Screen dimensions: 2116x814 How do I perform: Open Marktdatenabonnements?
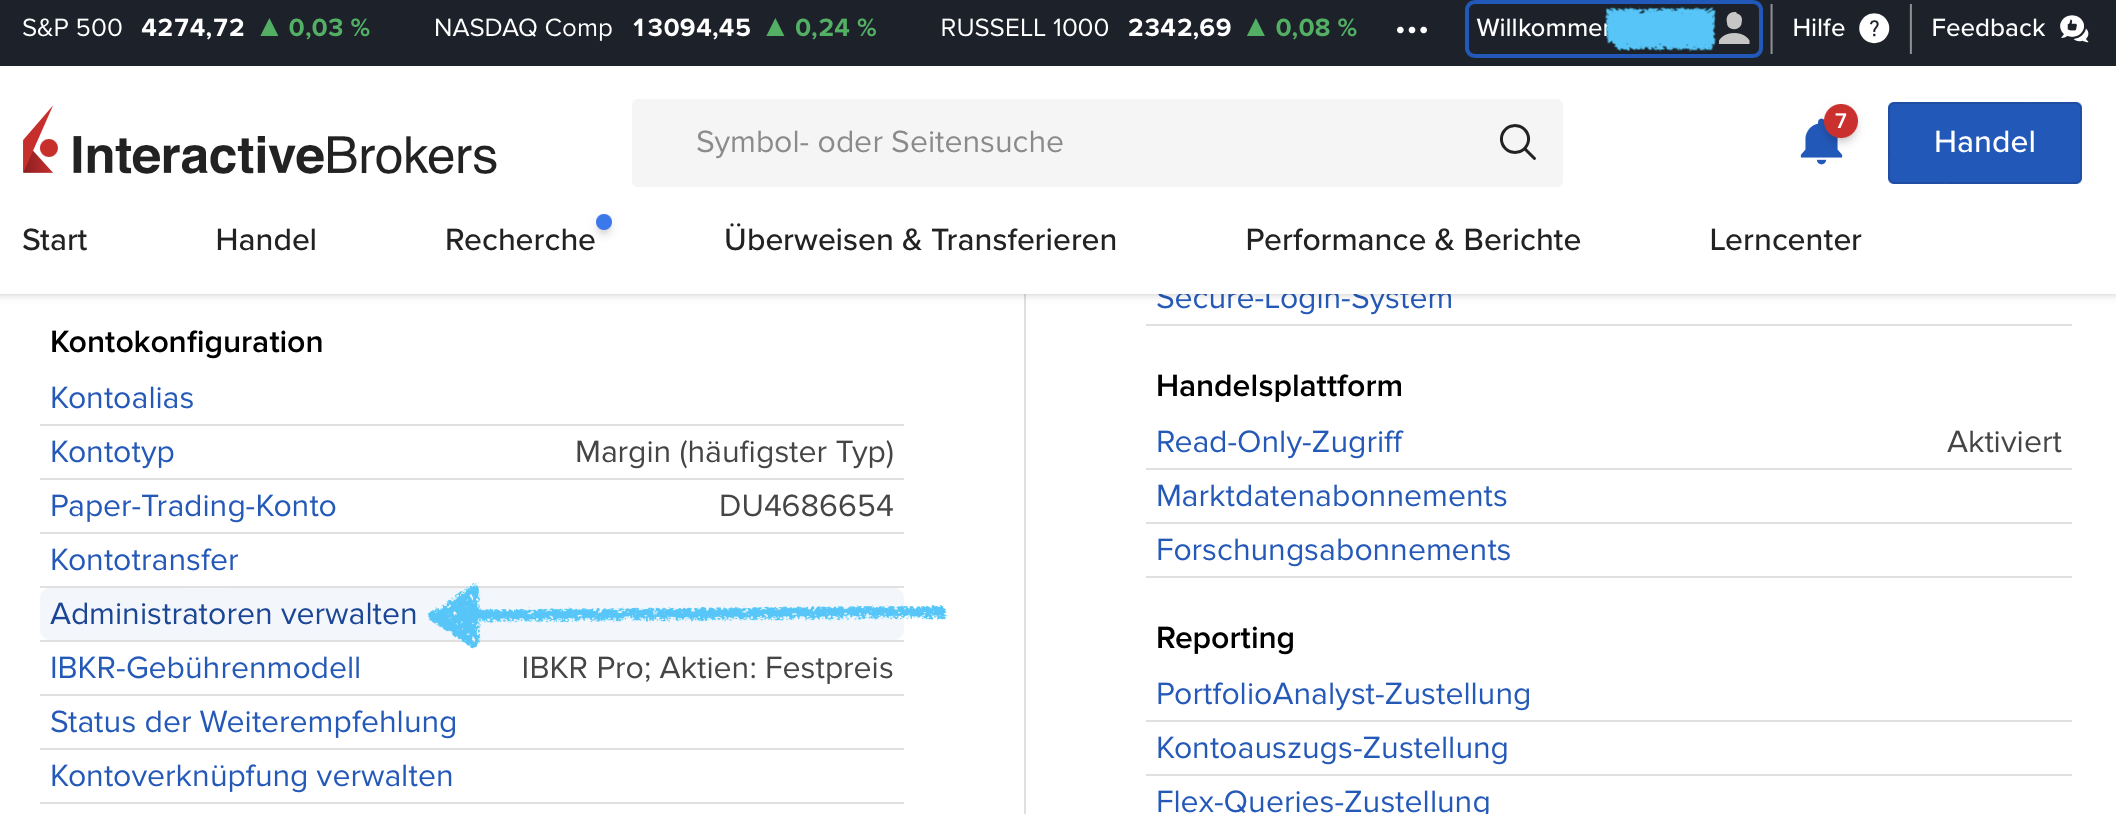point(1331,496)
